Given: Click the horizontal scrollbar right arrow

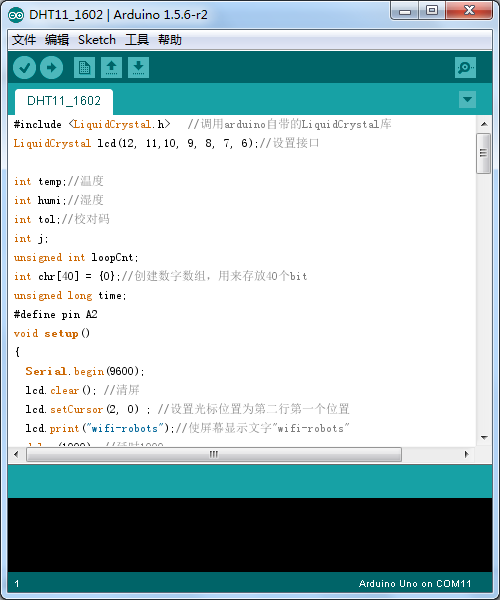Looking at the screenshot, I should 466,455.
